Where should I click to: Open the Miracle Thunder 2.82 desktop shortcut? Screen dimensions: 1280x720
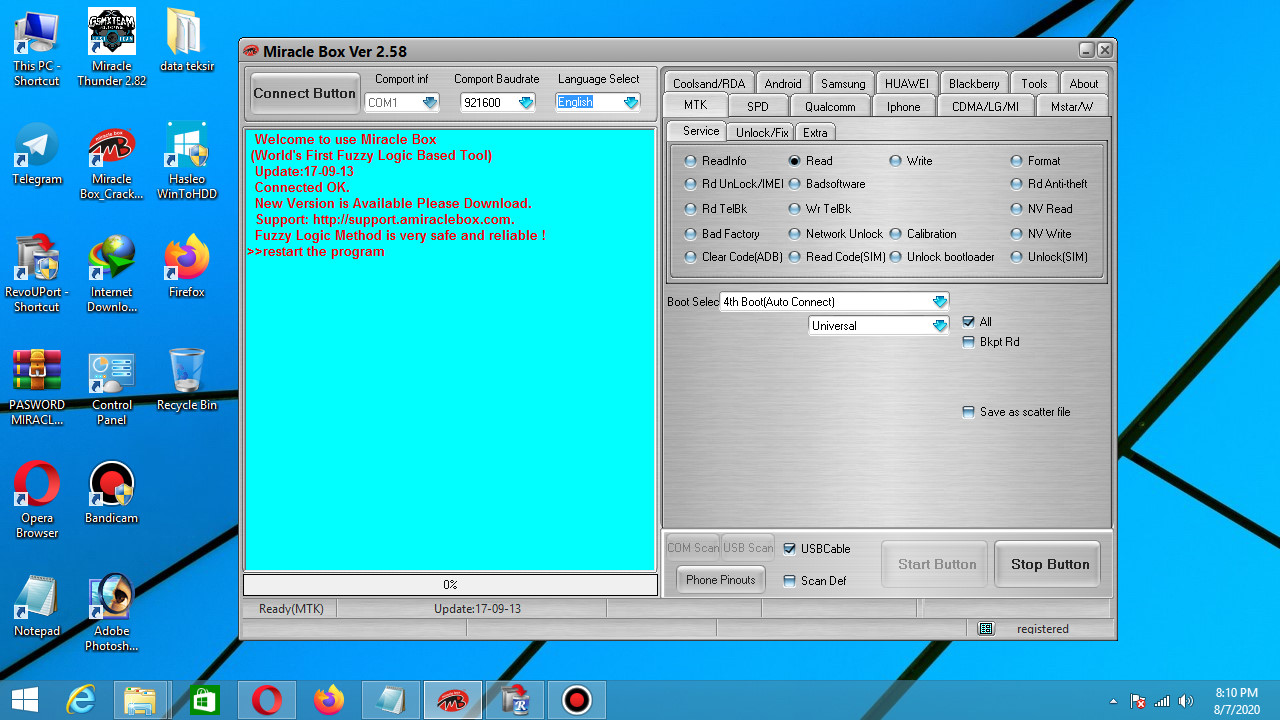tap(111, 47)
